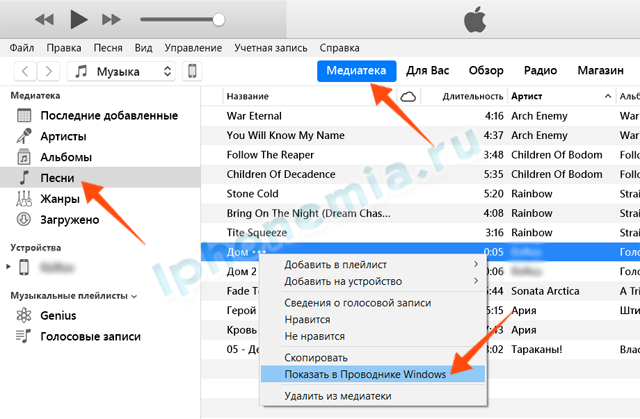The height and width of the screenshot is (419, 640).
Task: Switch to the Радио tab
Action: coord(540,71)
